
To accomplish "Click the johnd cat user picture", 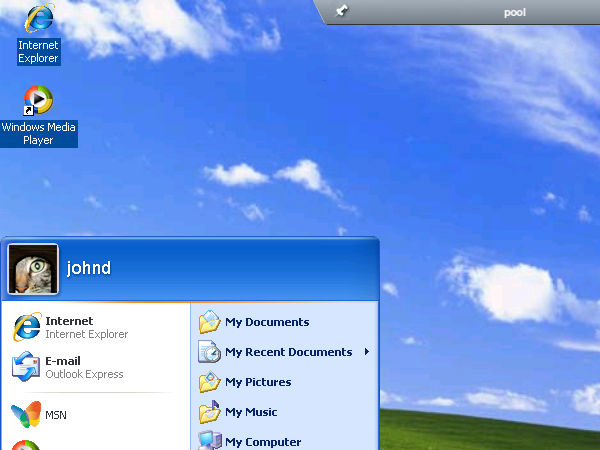I will [x=33, y=269].
